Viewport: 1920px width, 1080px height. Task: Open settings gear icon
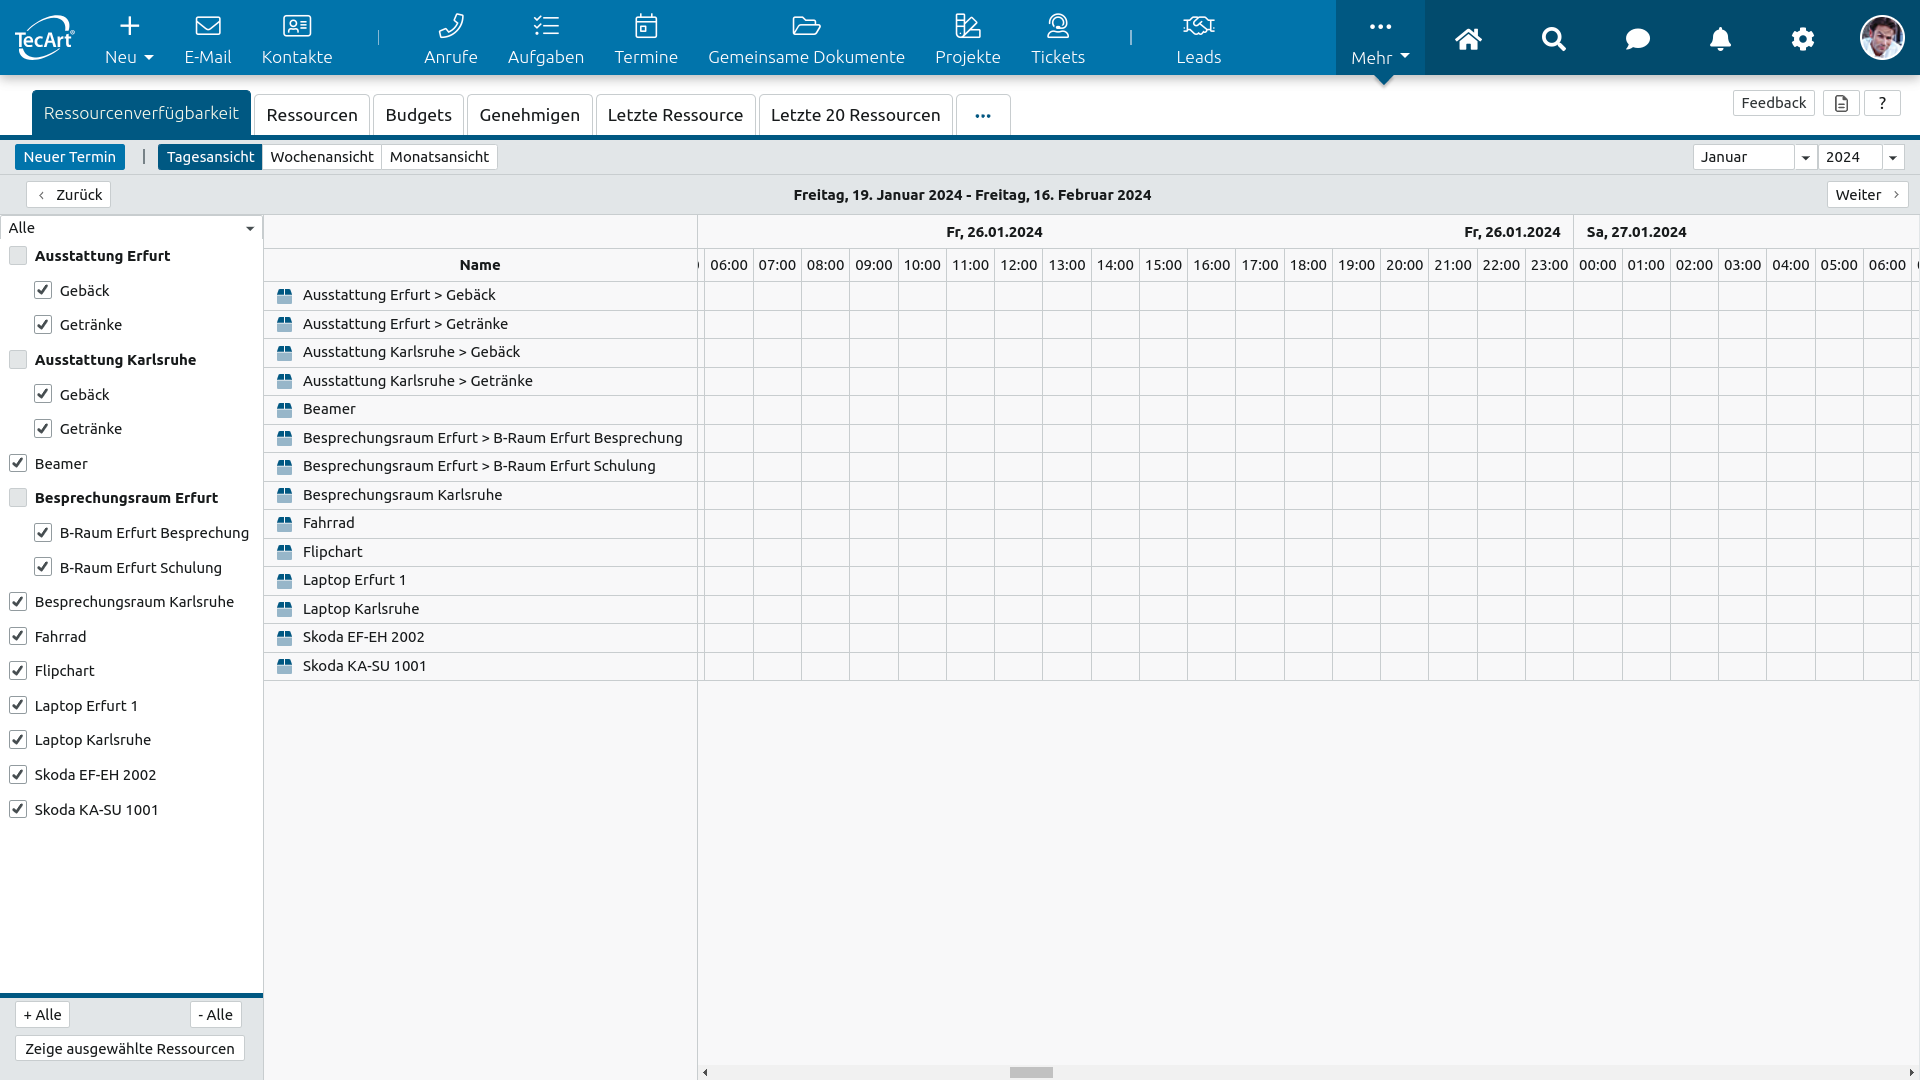(1802, 39)
